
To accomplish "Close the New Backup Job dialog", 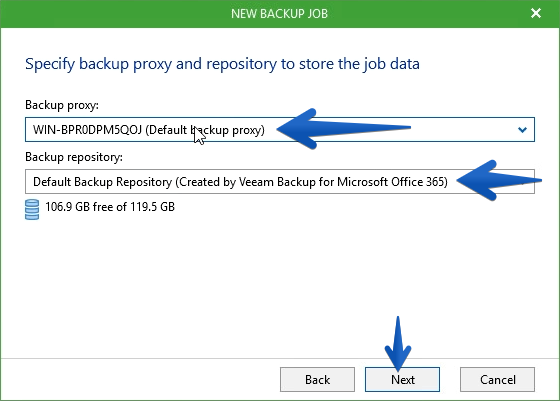I will click(x=536, y=14).
